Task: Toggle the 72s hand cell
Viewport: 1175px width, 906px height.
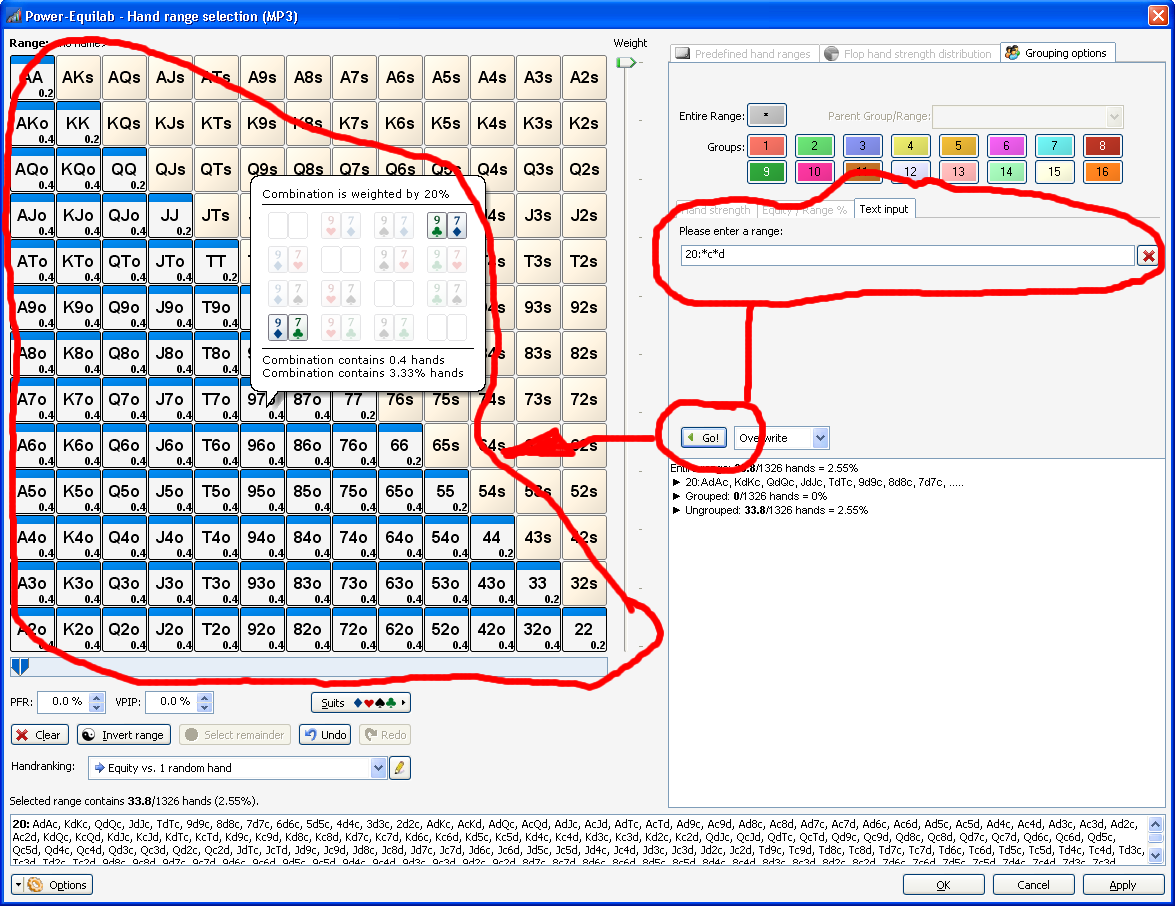Action: click(x=584, y=400)
